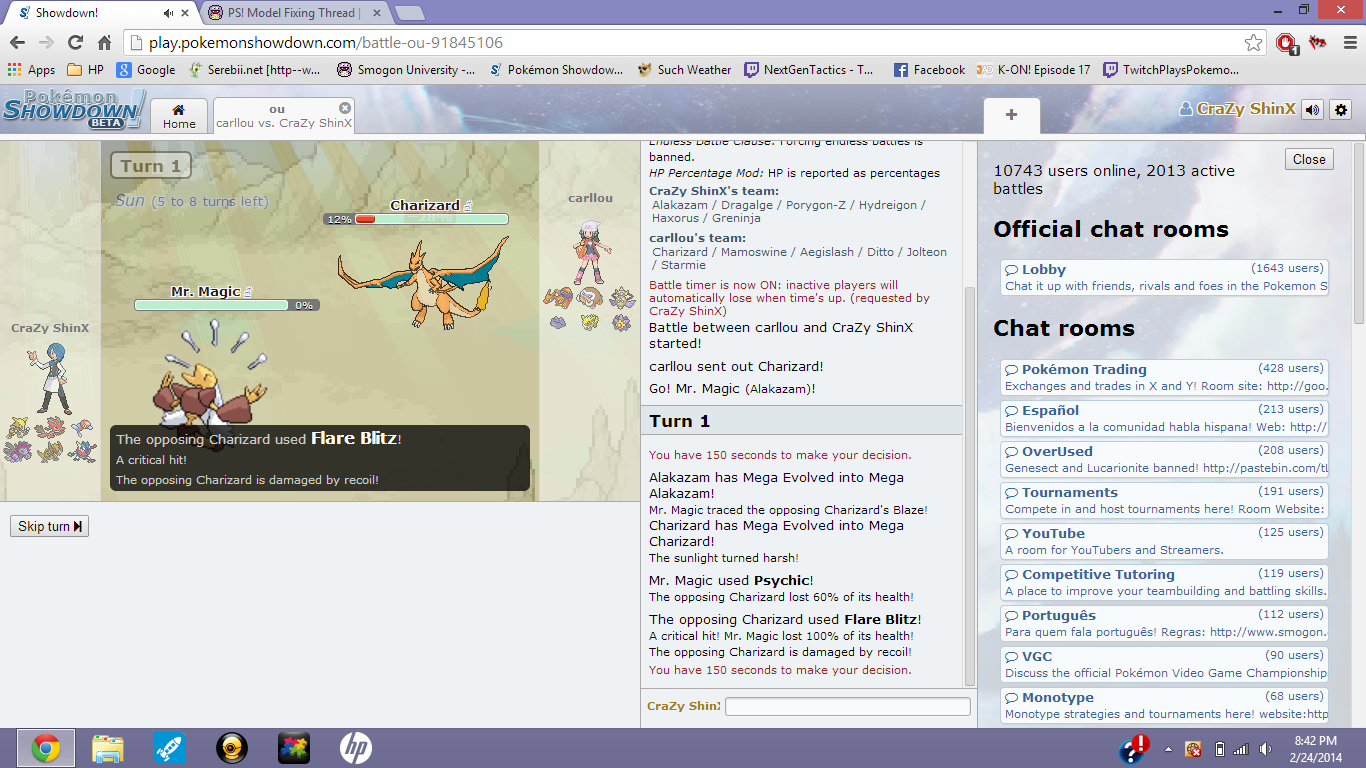The image size is (1366, 768).
Task: Join the Tournaments chat room
Action: coord(1165,500)
